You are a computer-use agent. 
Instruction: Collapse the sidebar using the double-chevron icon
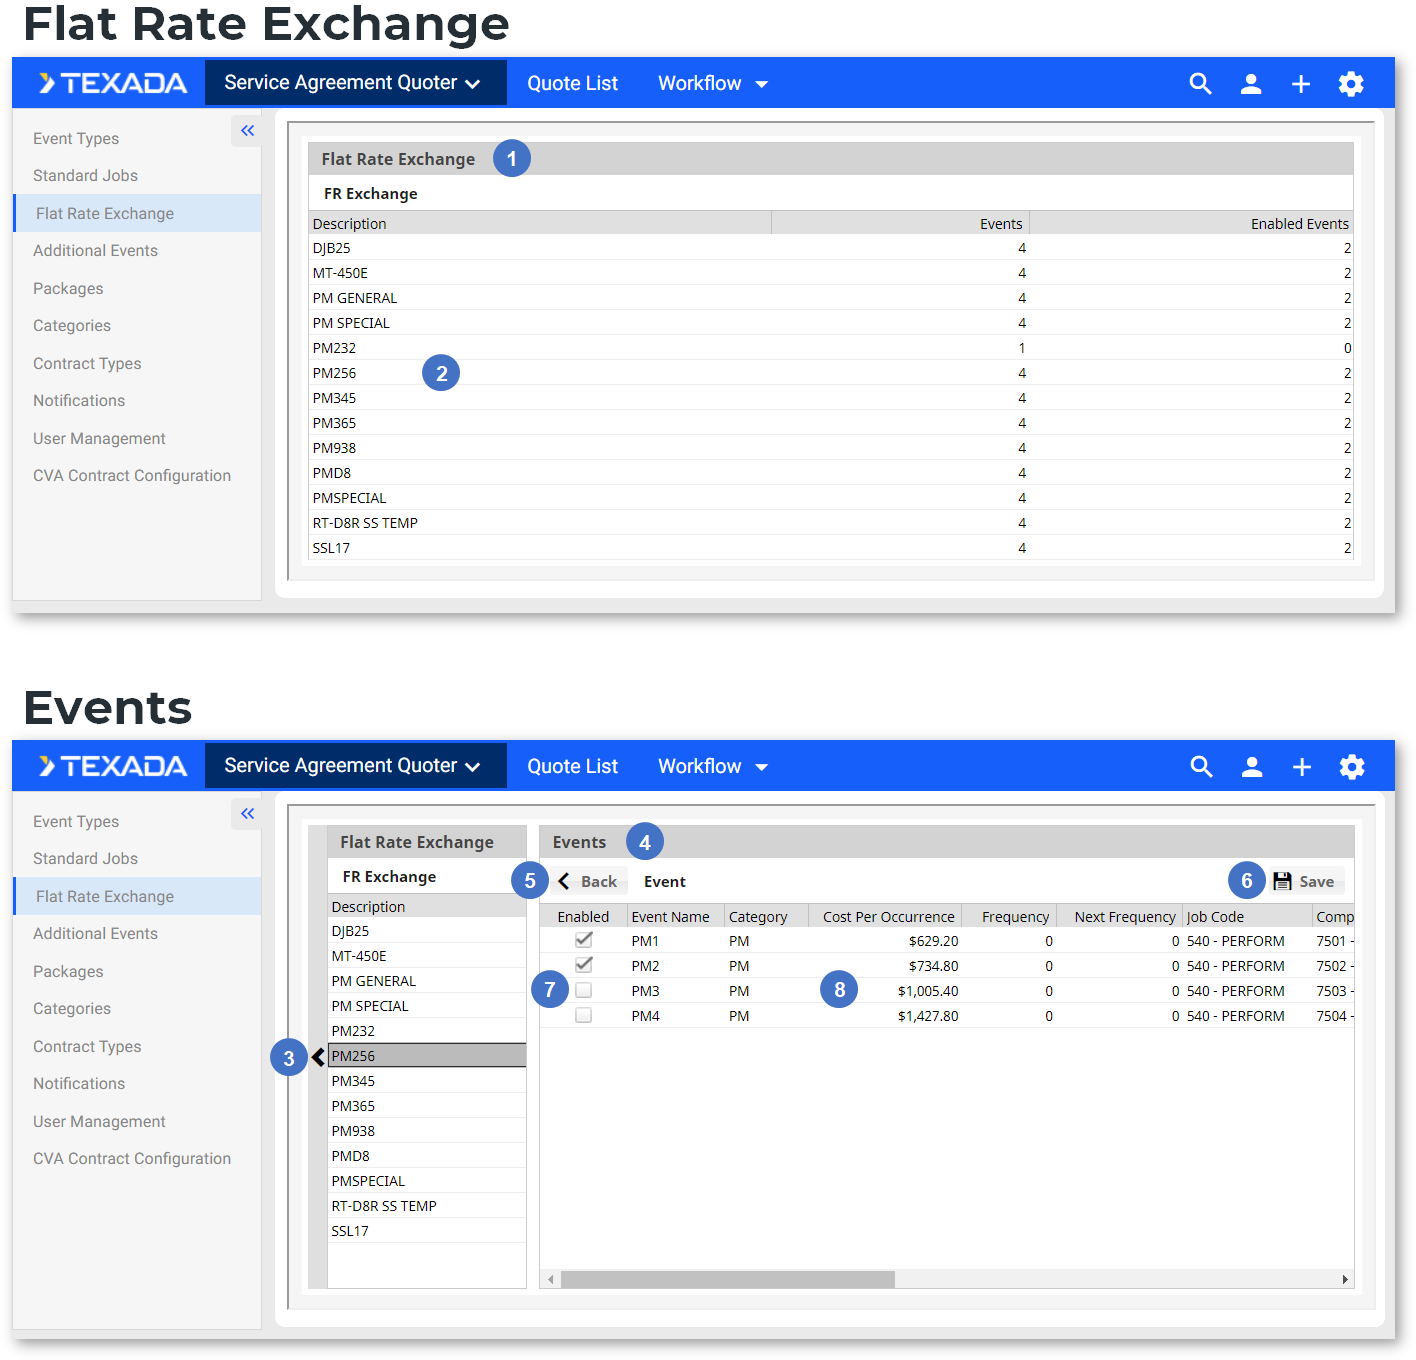click(x=246, y=130)
